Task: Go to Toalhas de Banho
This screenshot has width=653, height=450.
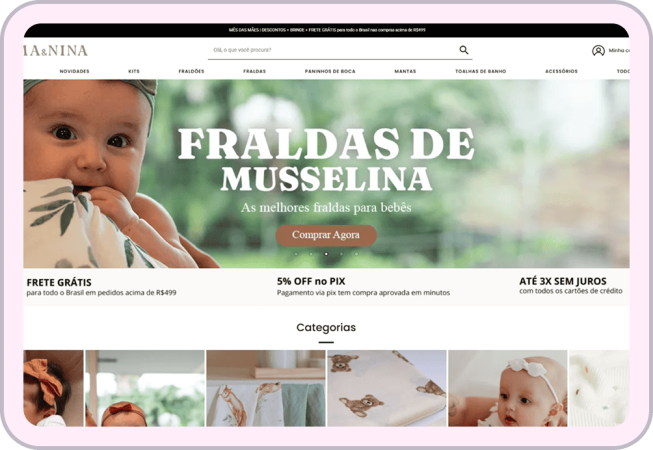Action: 481,71
